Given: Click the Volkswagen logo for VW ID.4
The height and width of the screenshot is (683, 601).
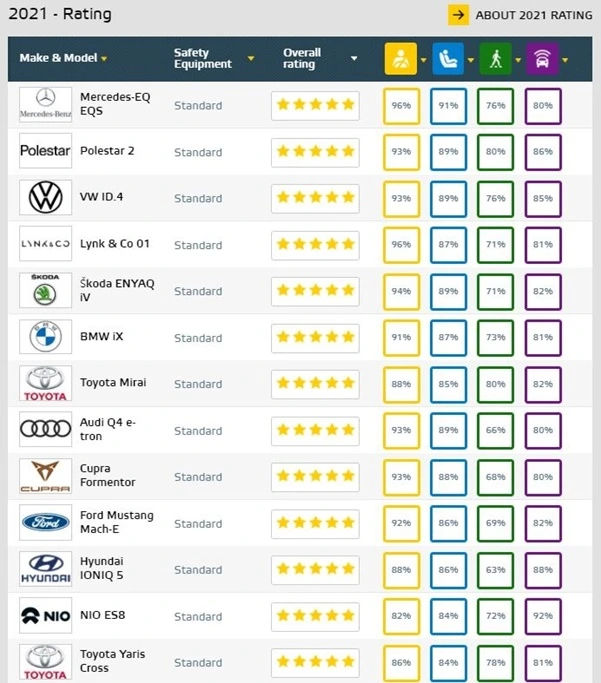Looking at the screenshot, I should click(x=45, y=197).
